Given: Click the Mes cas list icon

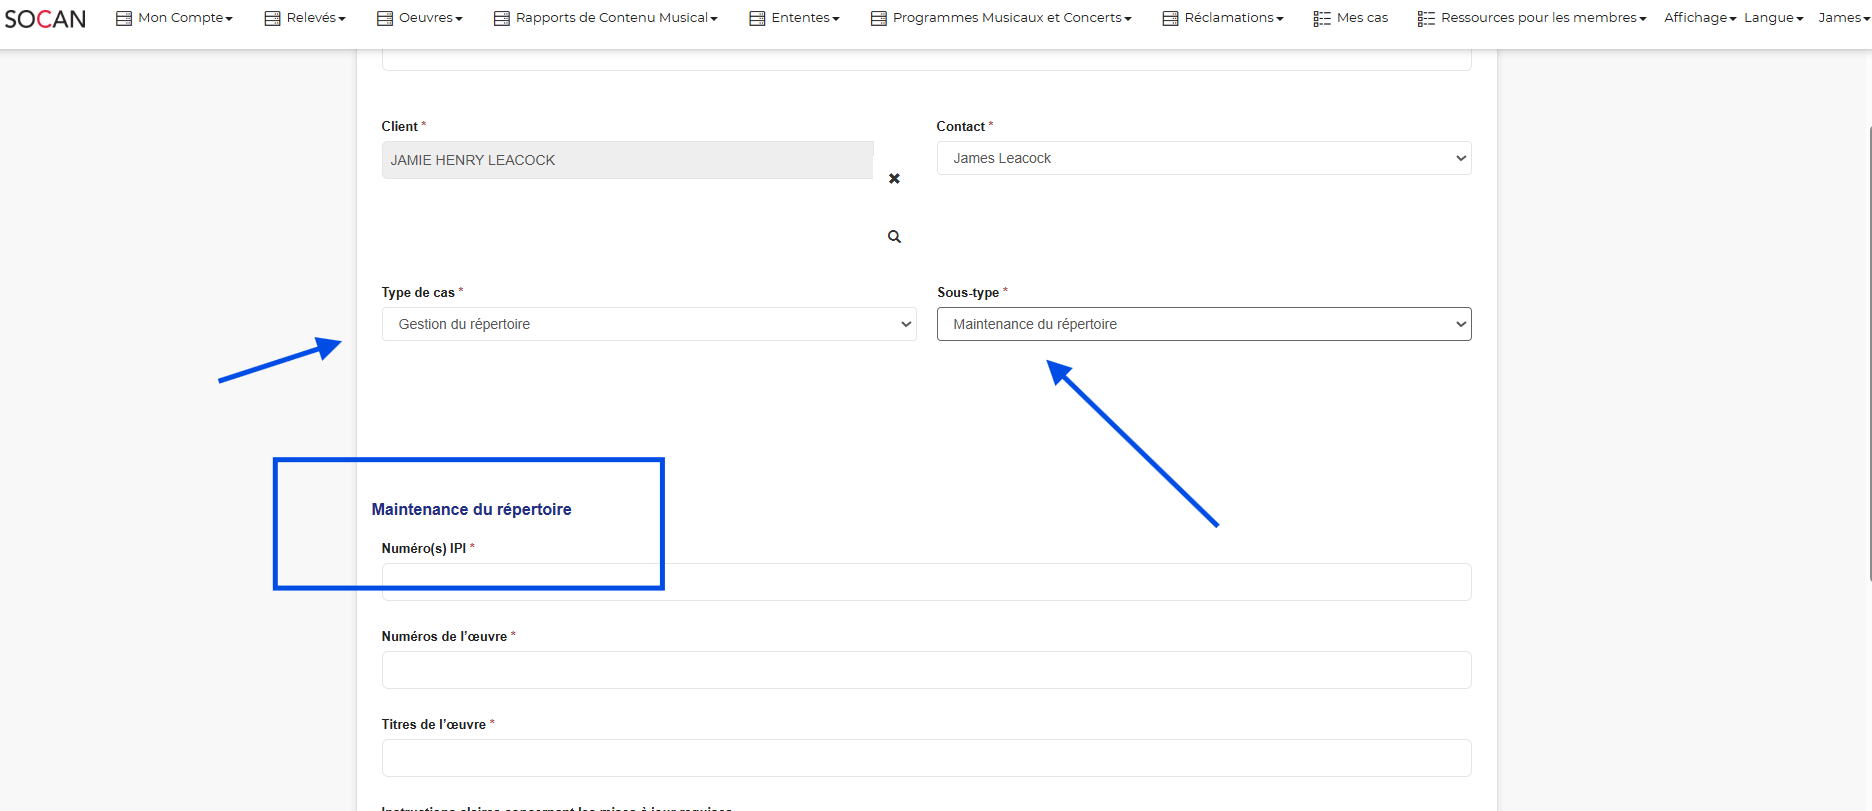Looking at the screenshot, I should pos(1321,18).
